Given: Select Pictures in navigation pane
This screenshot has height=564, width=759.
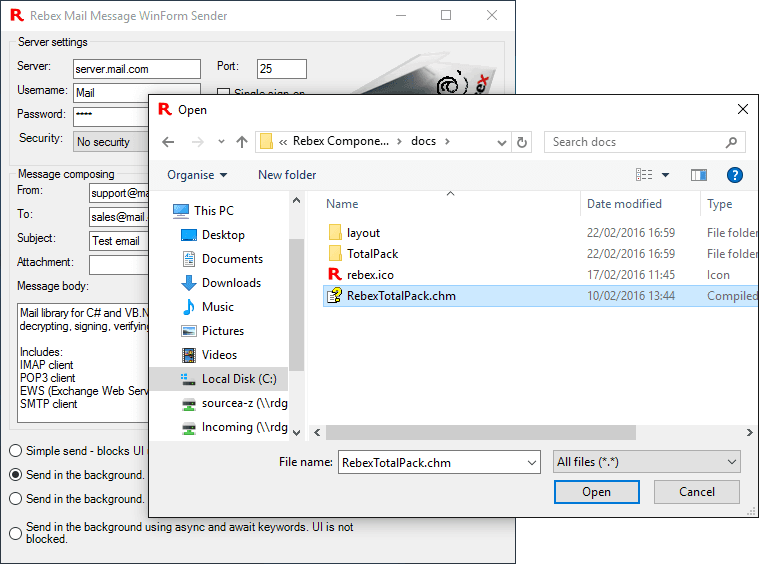Looking at the screenshot, I should point(223,331).
